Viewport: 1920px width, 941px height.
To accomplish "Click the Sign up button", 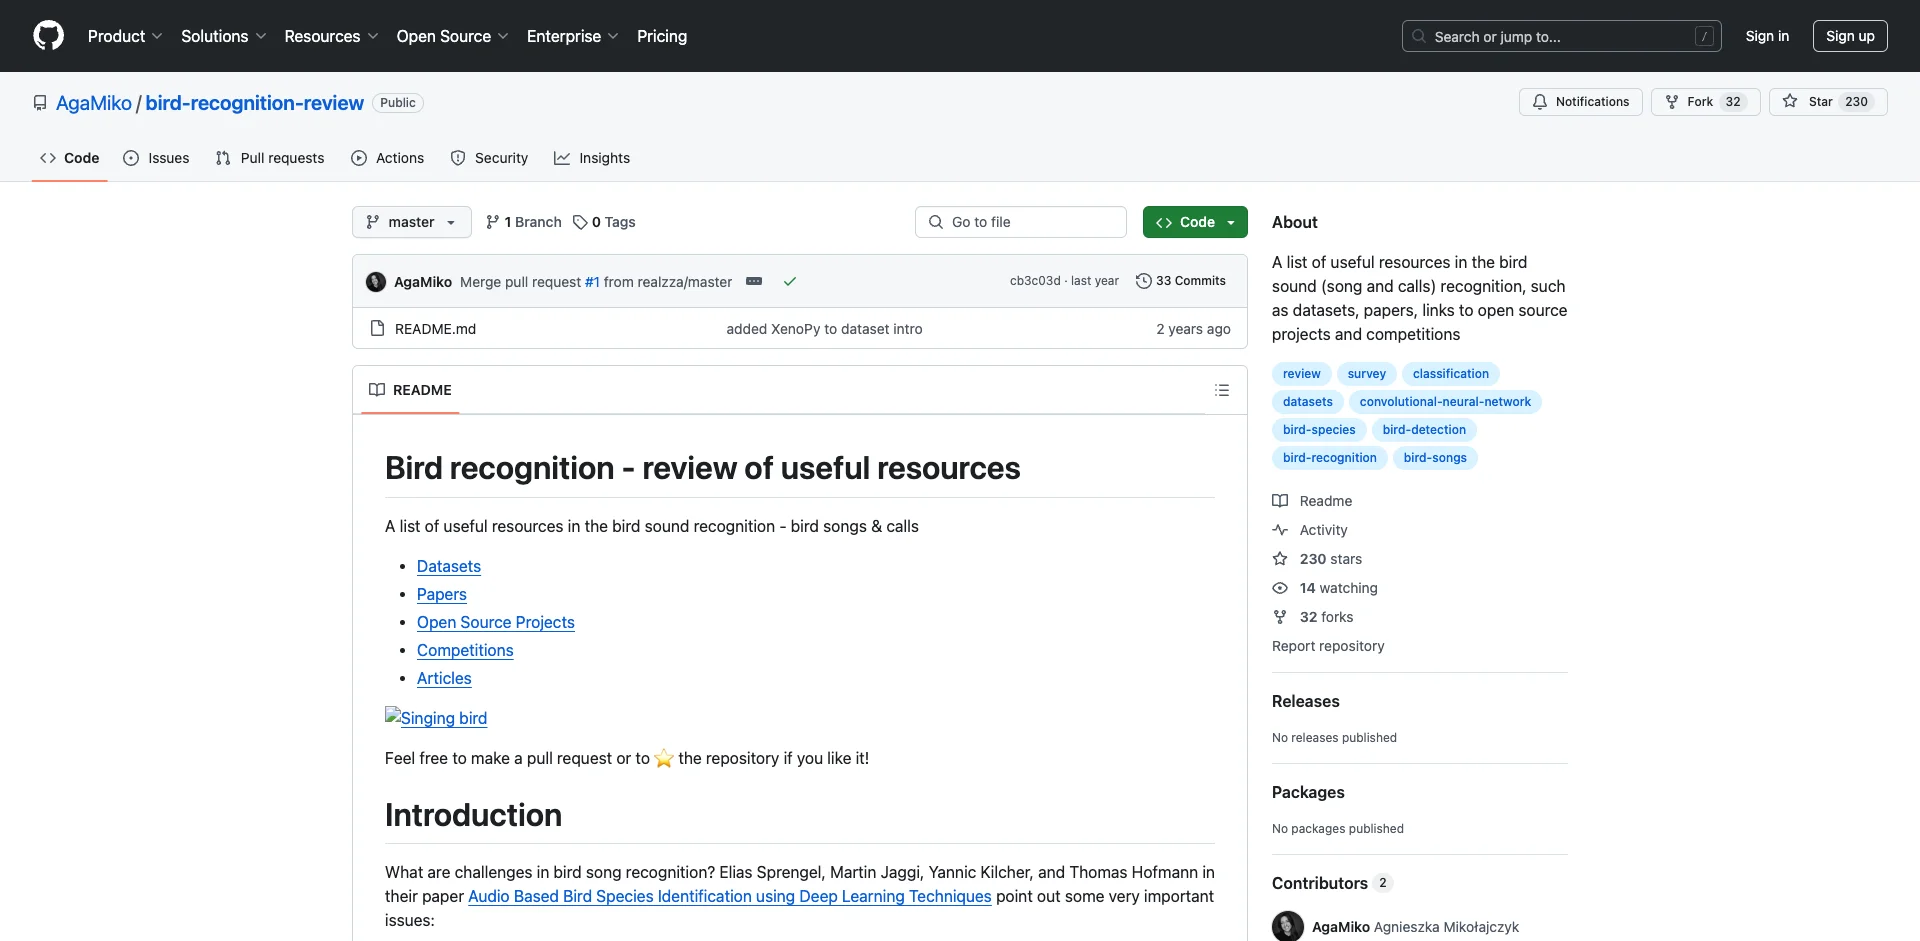I will (1850, 36).
